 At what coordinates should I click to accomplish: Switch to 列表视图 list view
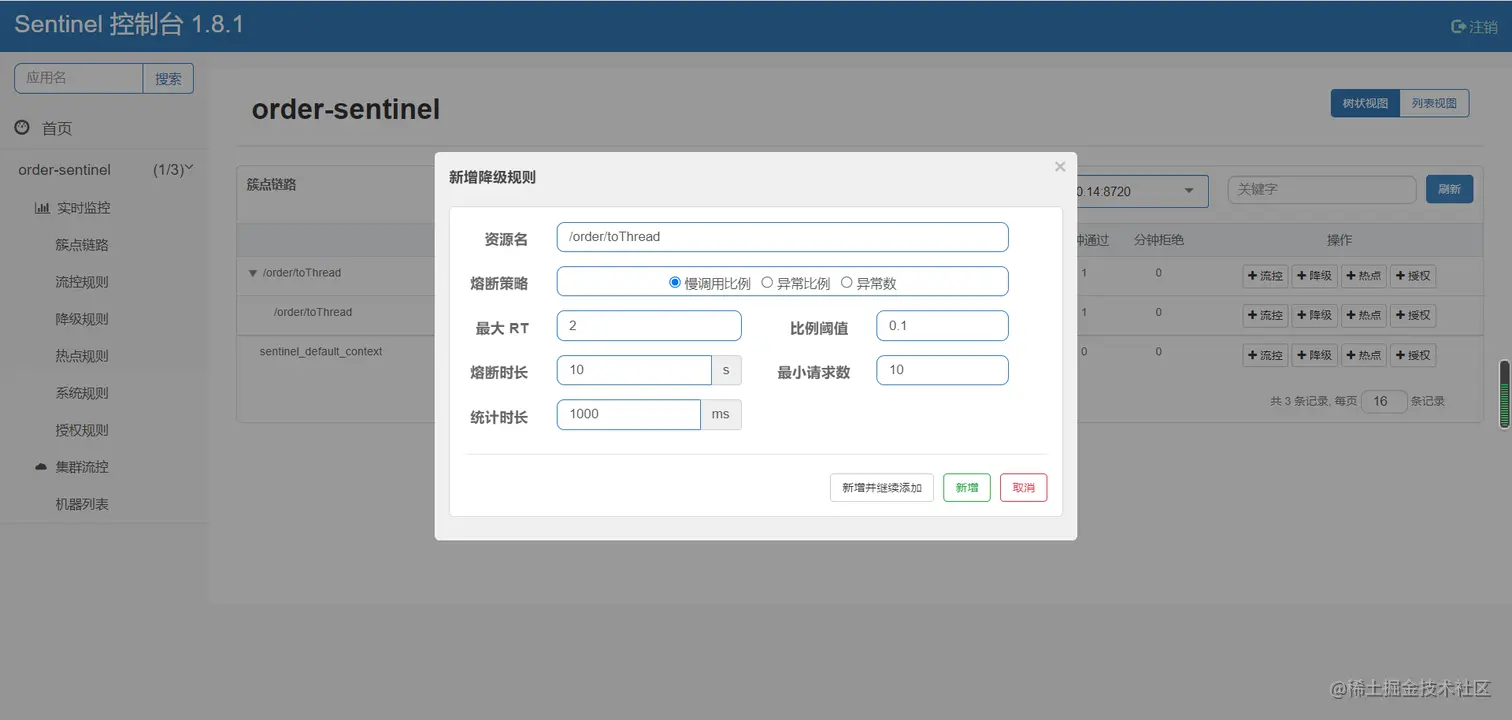1434,103
